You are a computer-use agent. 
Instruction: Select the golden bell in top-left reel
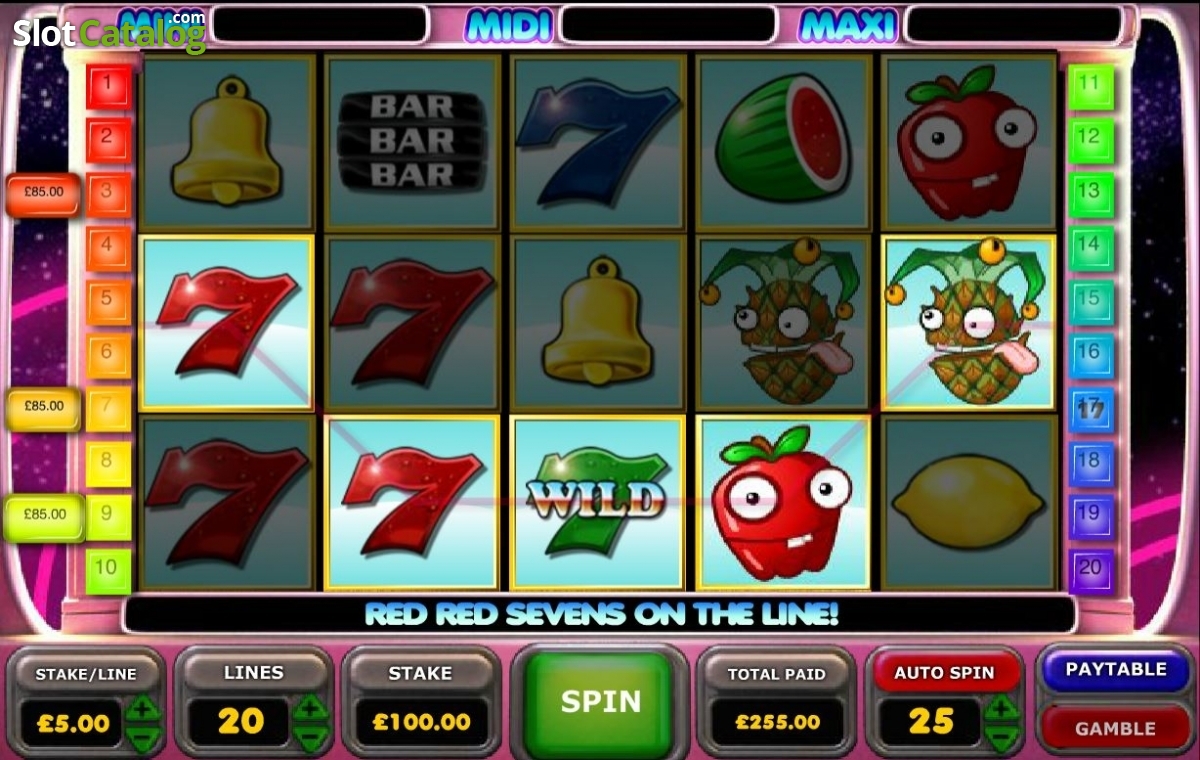[226, 141]
